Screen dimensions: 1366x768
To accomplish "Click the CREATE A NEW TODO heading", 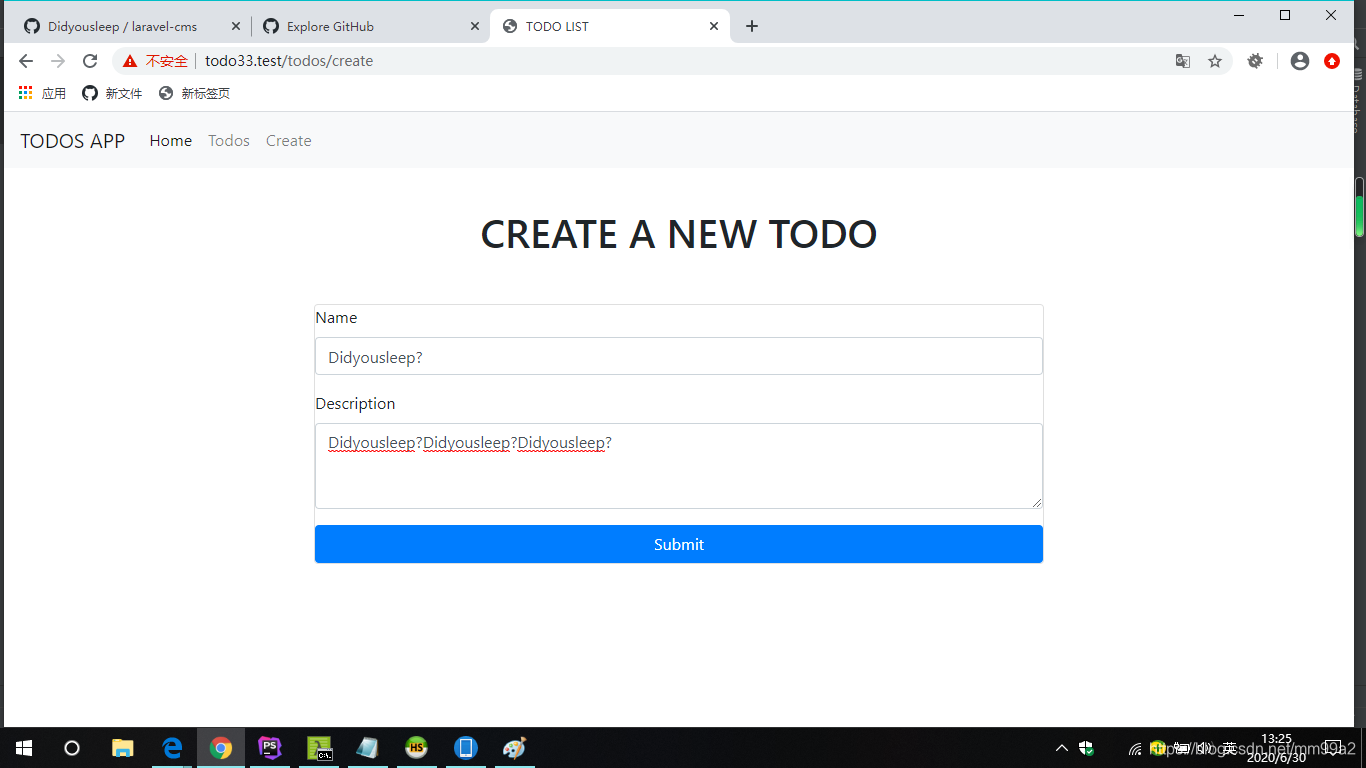I will pyautogui.click(x=679, y=235).
